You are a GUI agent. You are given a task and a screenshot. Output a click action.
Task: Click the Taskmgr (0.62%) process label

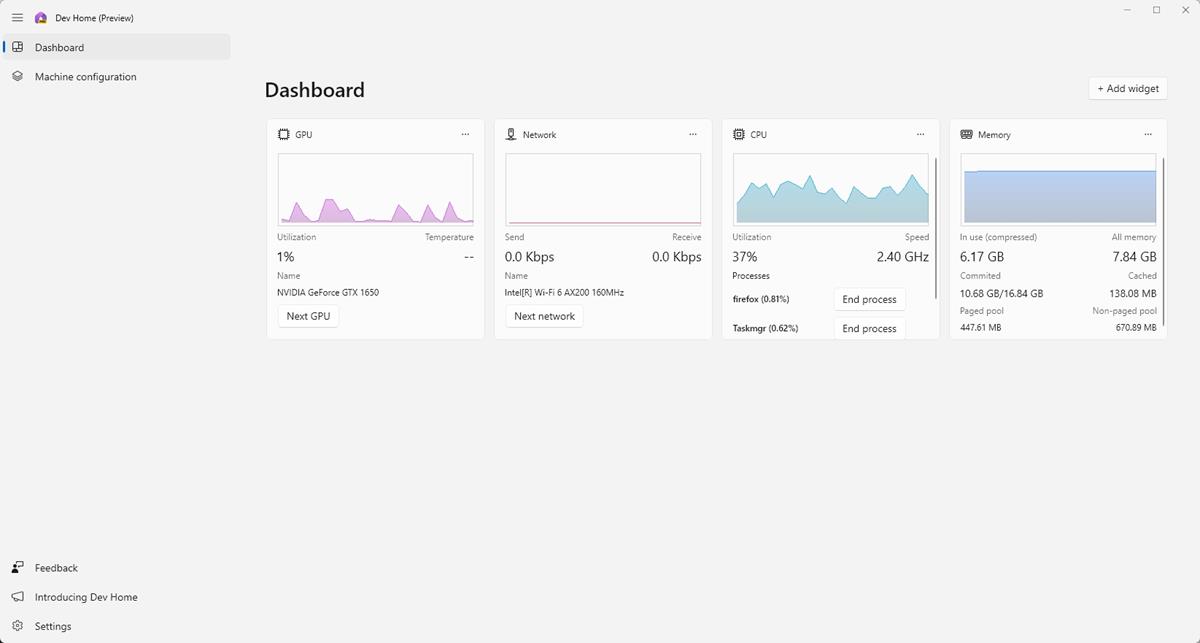tap(765, 328)
